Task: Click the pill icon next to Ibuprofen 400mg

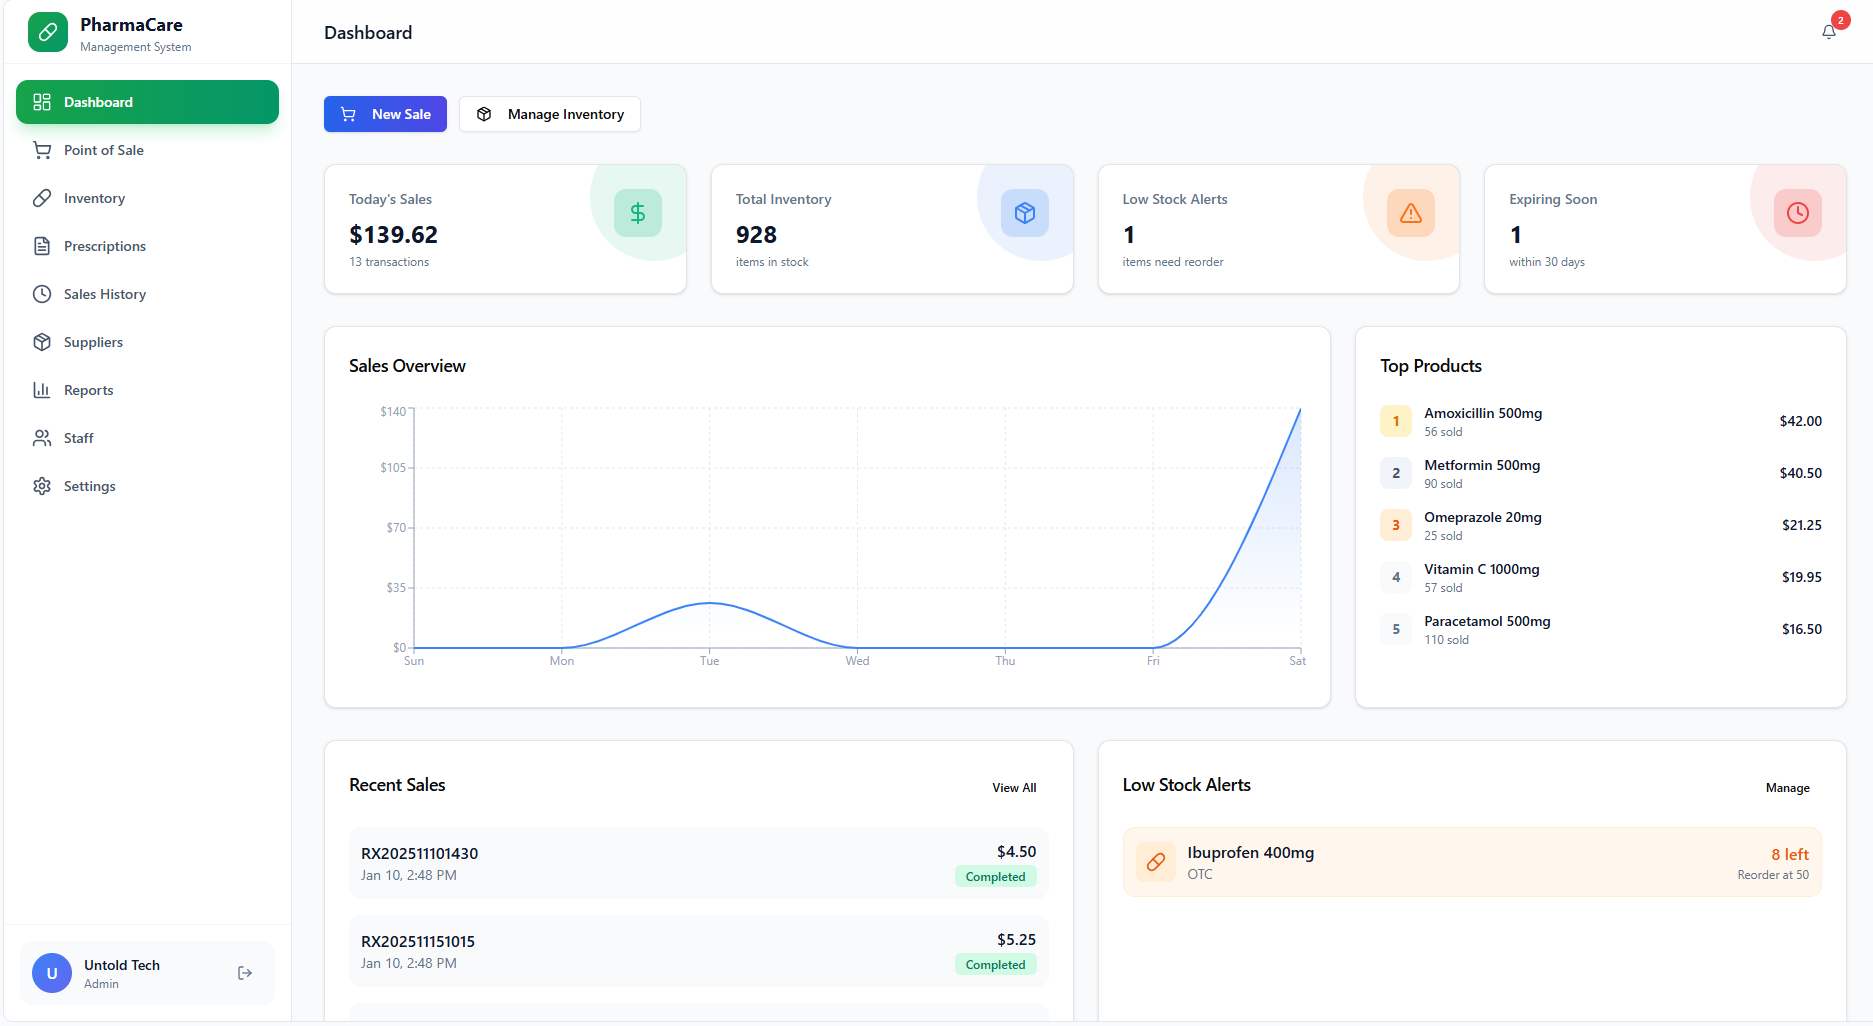Action: pos(1155,862)
